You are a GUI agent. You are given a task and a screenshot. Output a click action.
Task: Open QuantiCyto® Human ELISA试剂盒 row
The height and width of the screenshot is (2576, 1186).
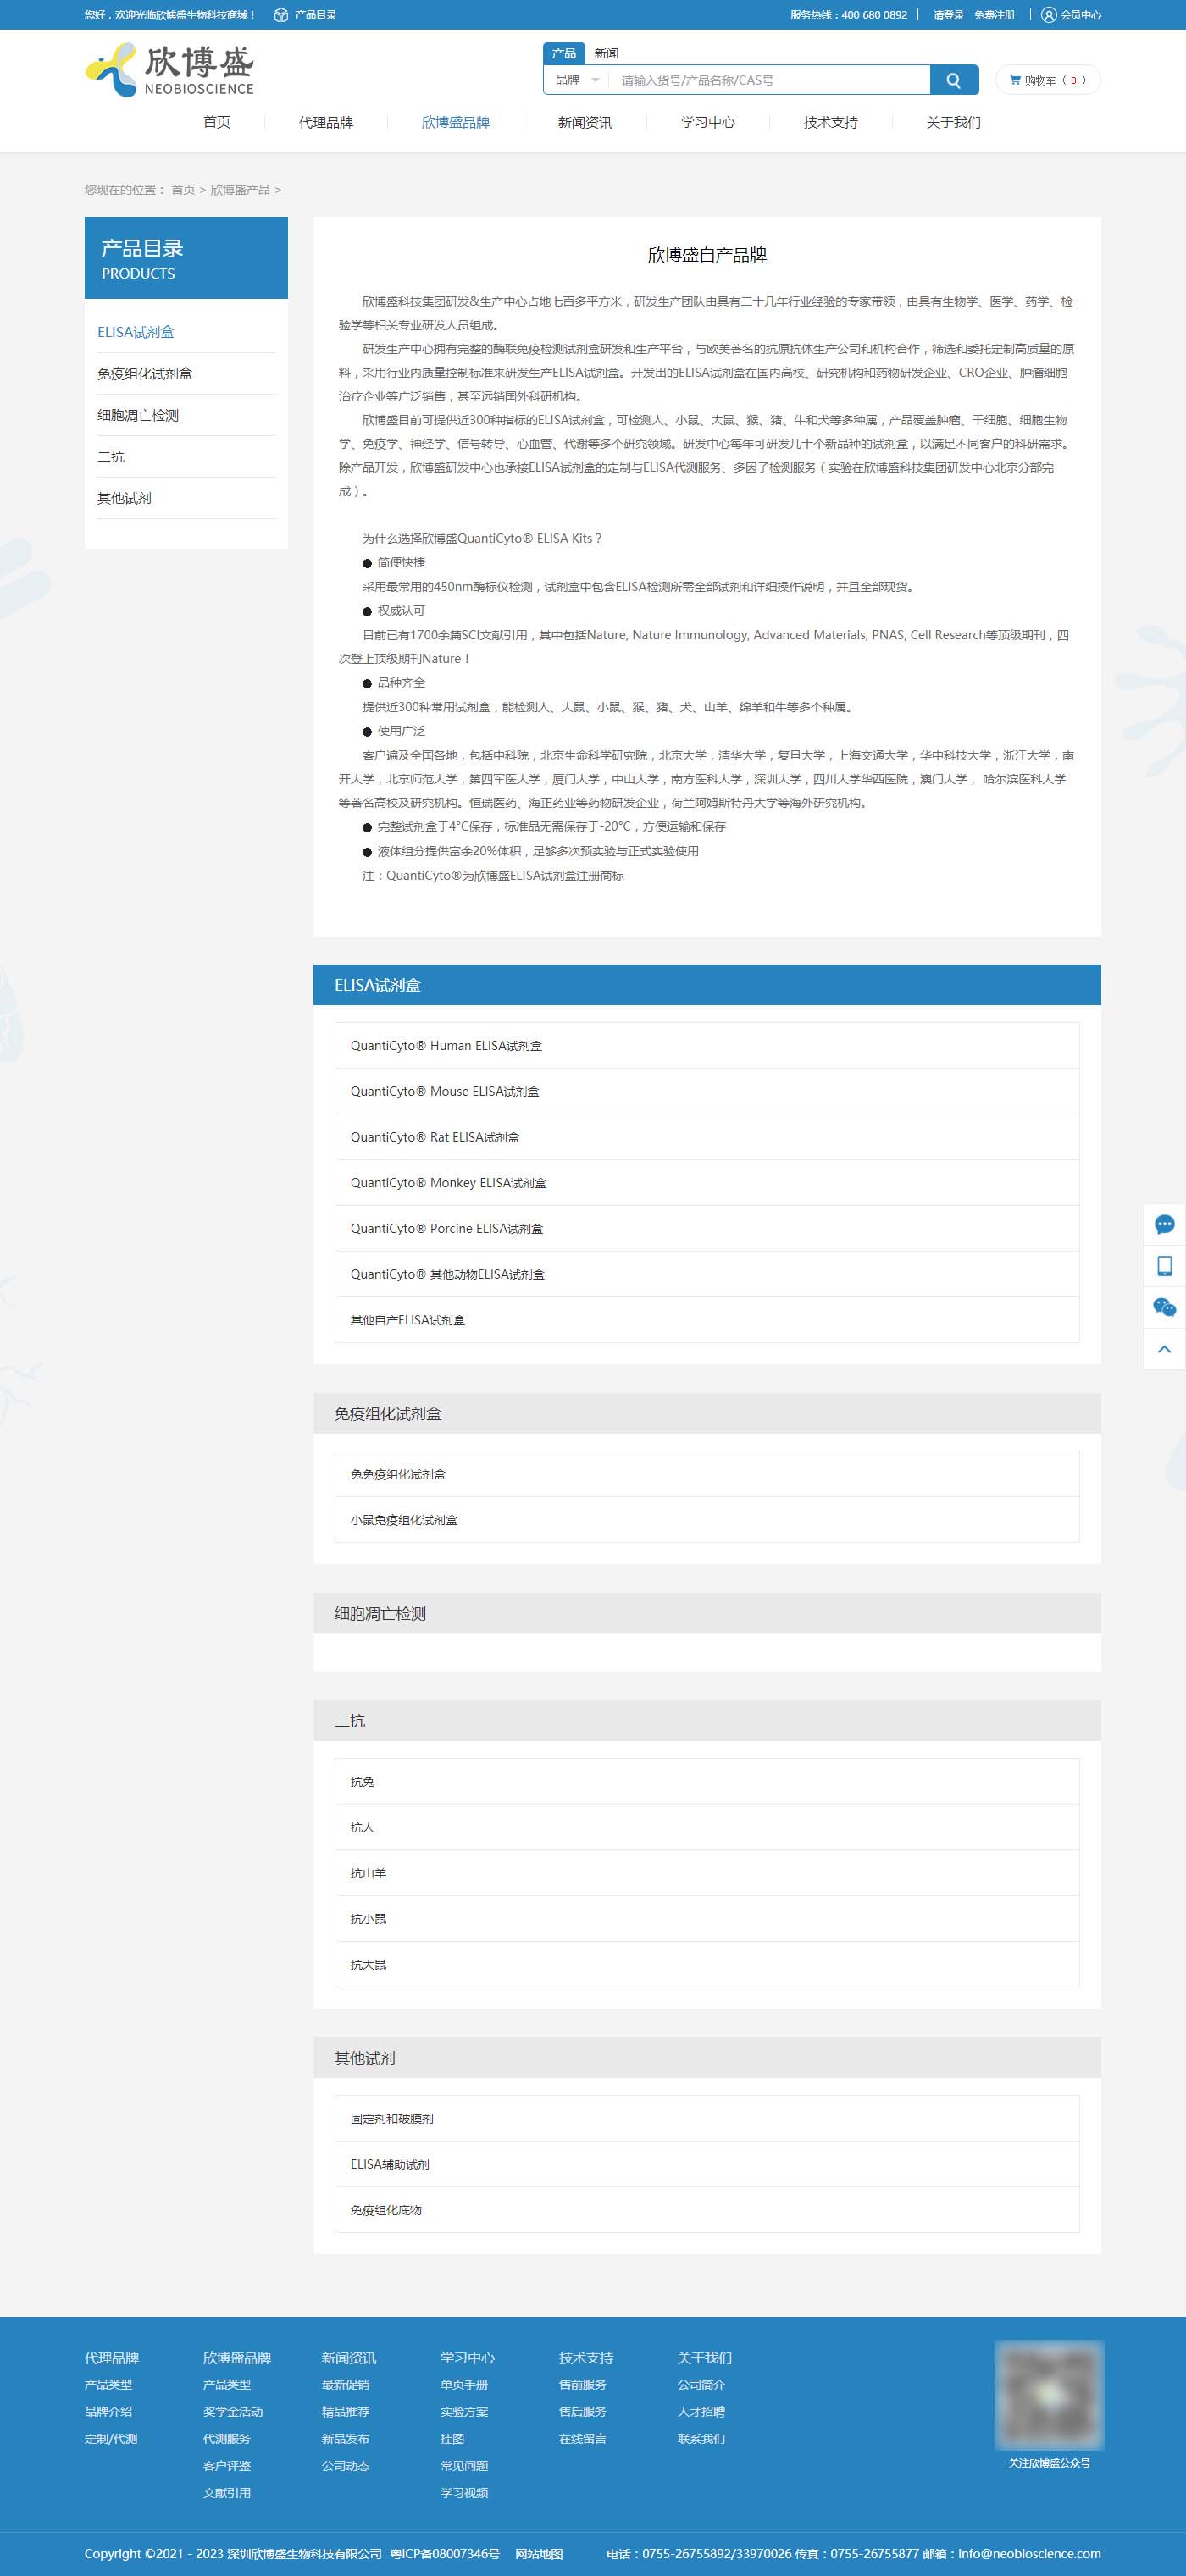[x=707, y=1046]
